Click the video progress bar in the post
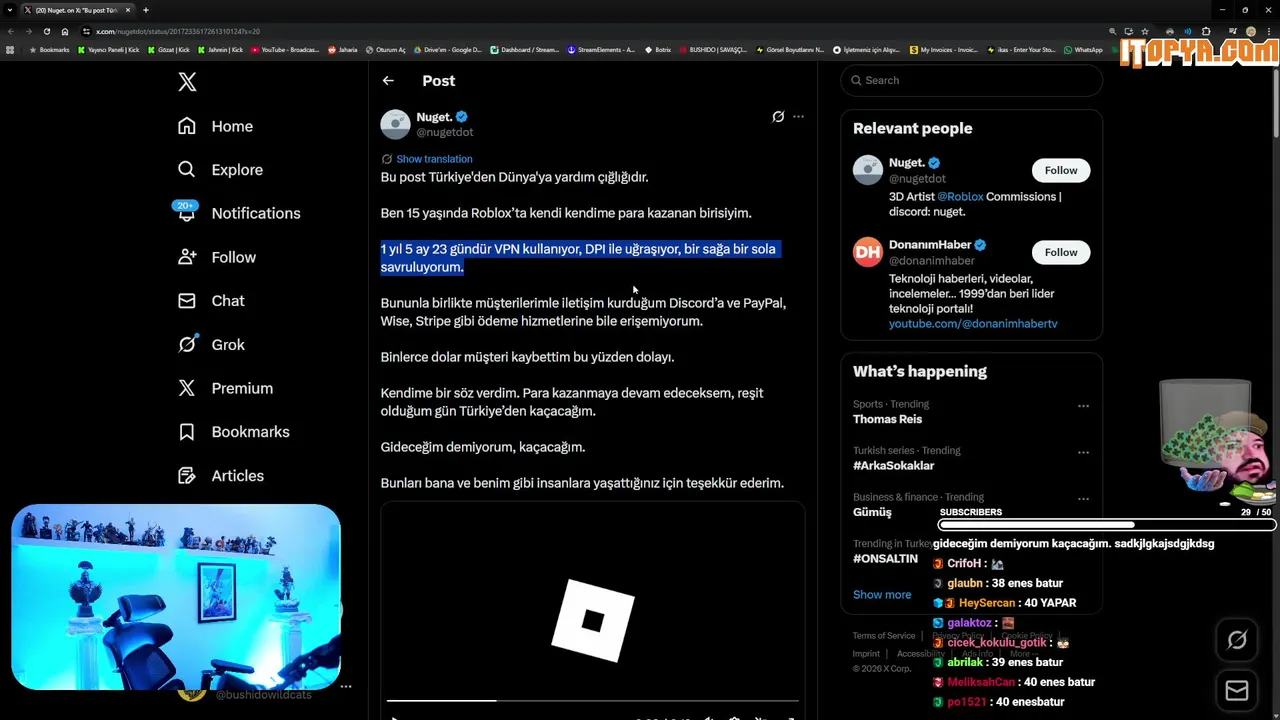 coord(592,700)
